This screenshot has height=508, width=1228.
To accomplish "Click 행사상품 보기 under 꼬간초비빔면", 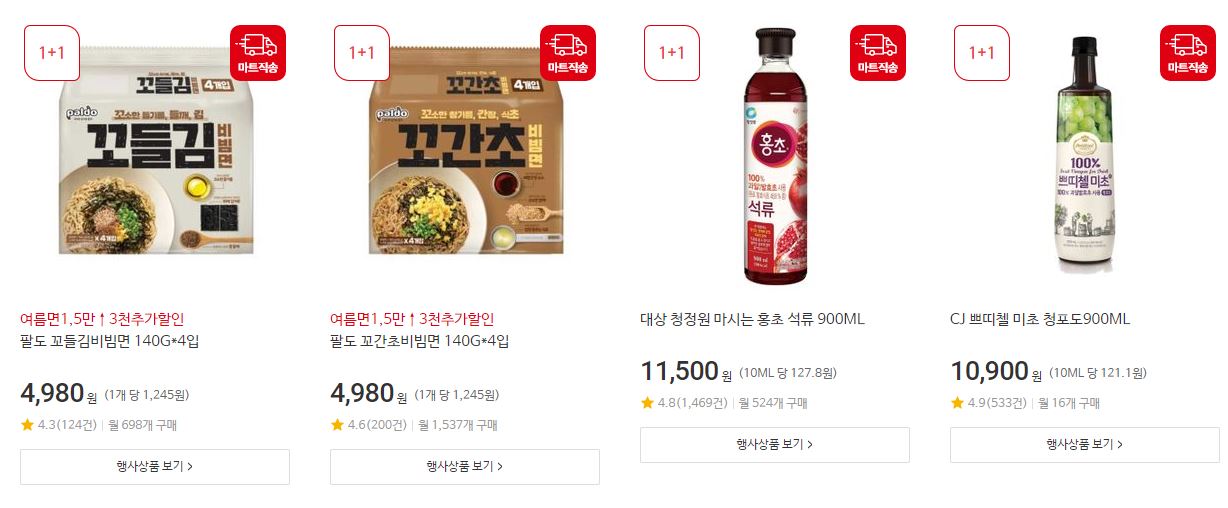I will pos(465,466).
